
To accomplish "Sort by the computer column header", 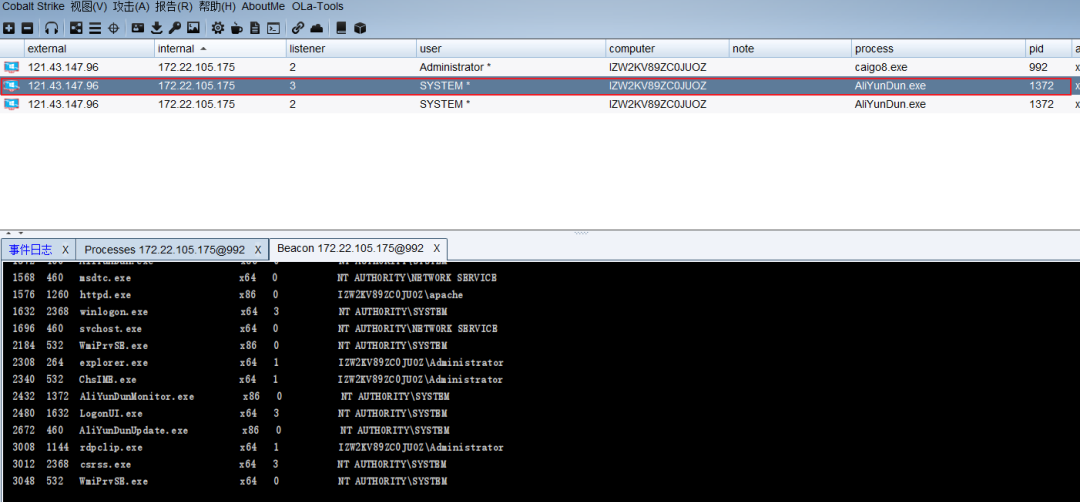I will pyautogui.click(x=667, y=49).
